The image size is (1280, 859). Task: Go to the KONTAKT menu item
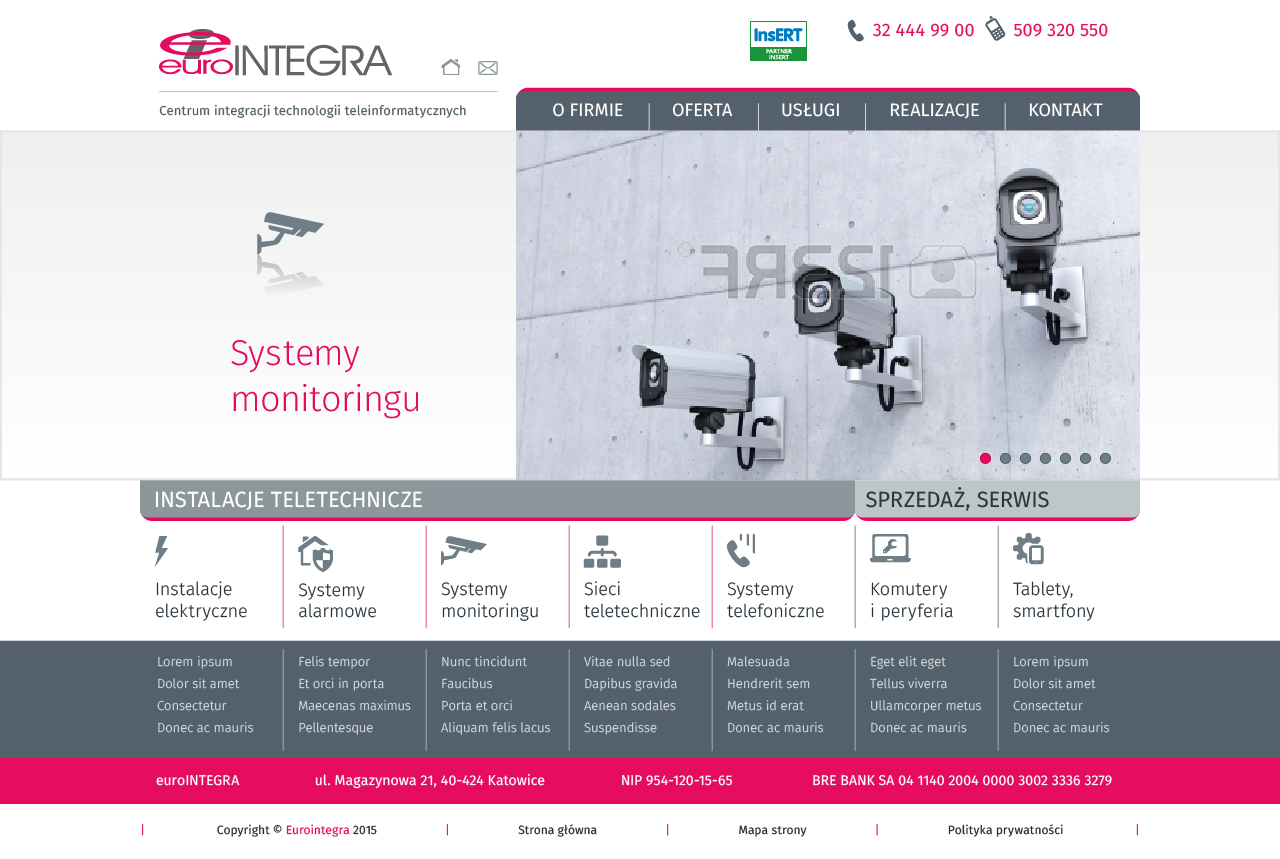1065,111
